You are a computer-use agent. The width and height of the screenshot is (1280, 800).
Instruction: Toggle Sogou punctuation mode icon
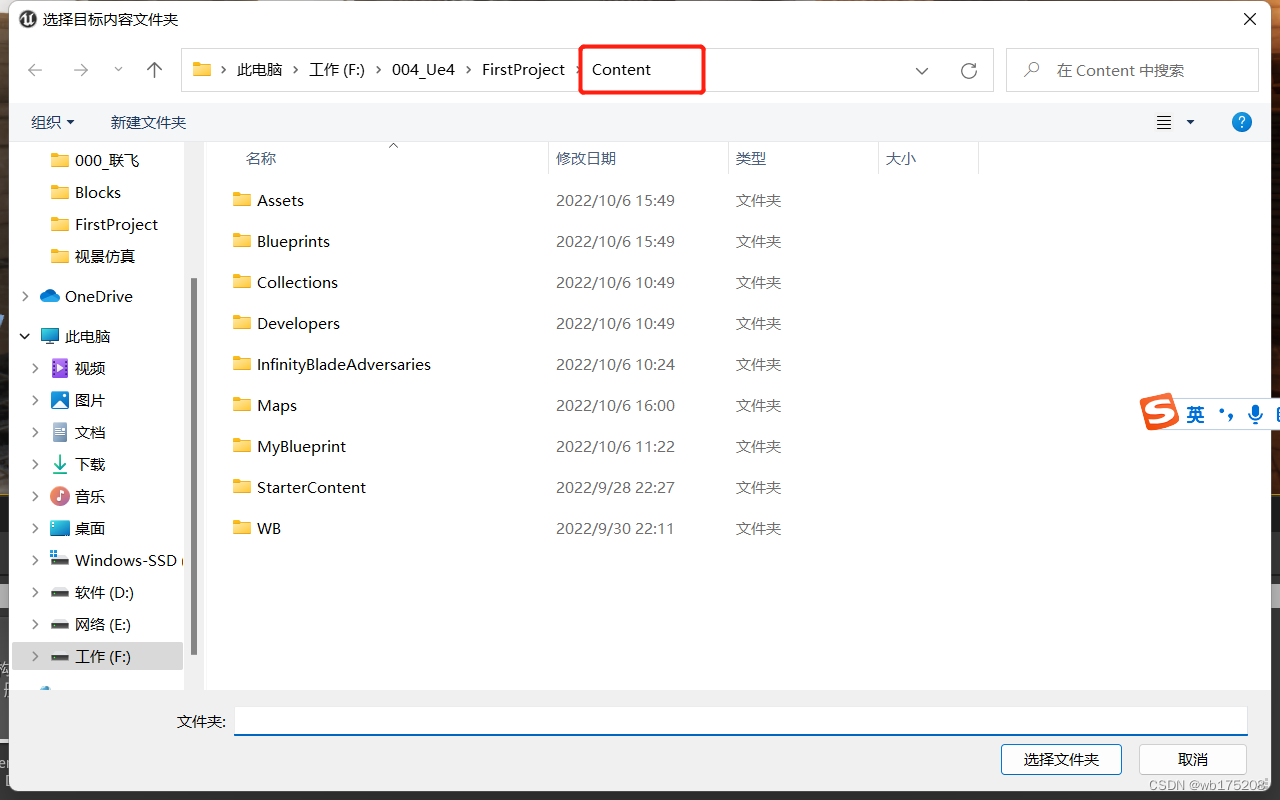click(1226, 413)
